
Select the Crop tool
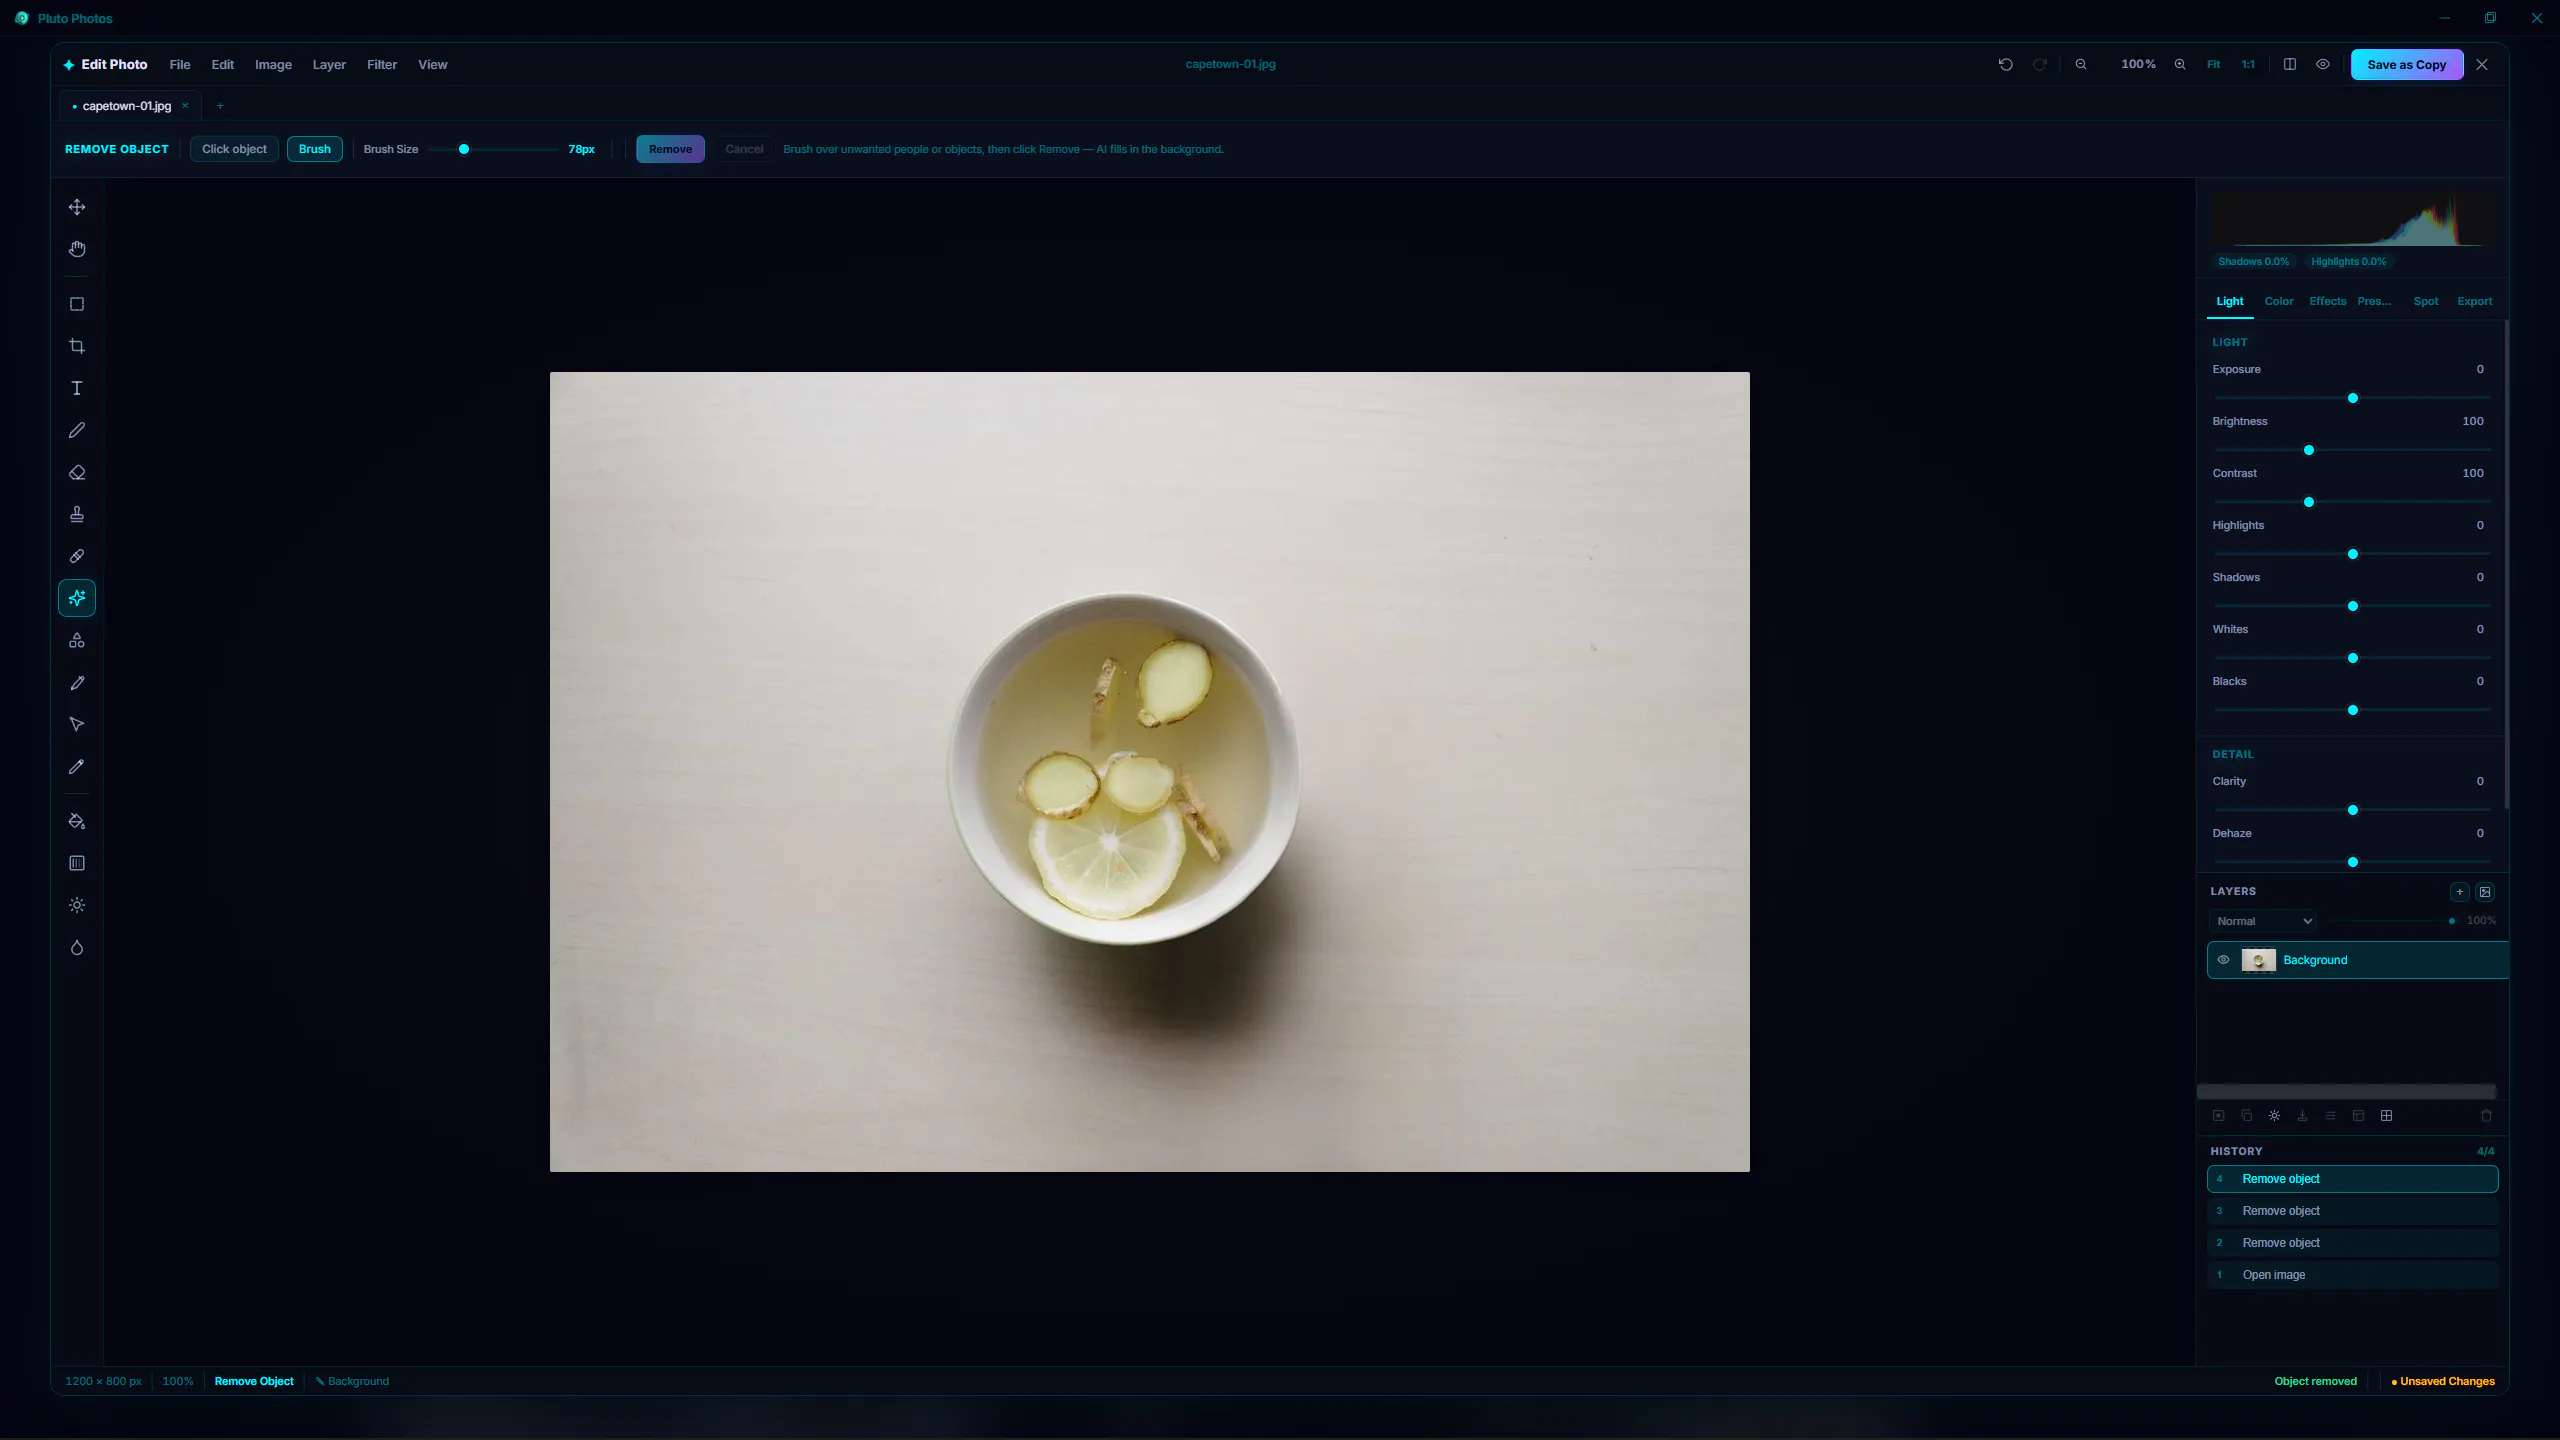point(77,346)
